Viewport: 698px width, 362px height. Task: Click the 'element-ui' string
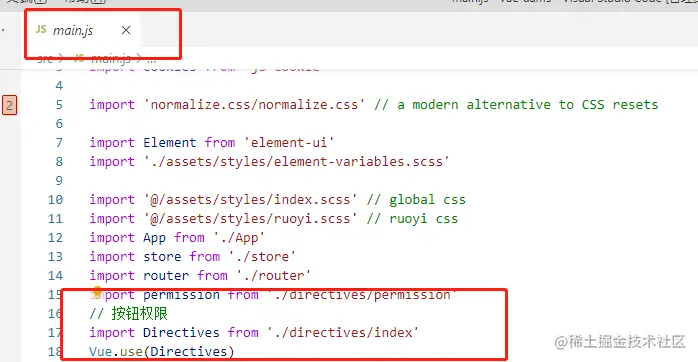coord(289,142)
